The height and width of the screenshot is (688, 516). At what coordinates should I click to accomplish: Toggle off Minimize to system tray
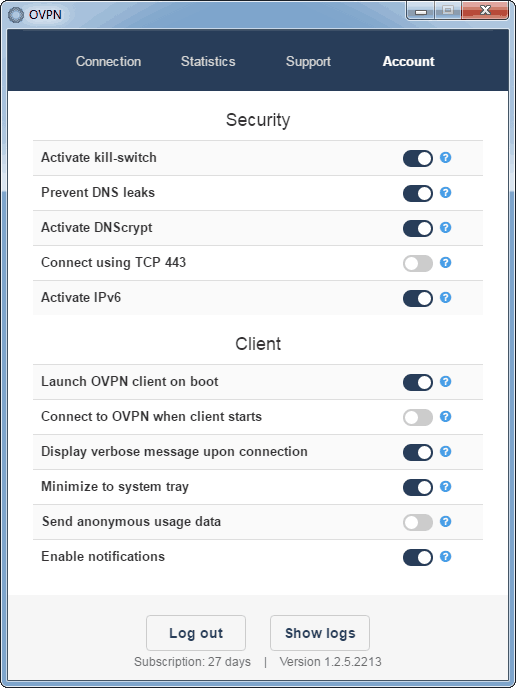click(418, 487)
